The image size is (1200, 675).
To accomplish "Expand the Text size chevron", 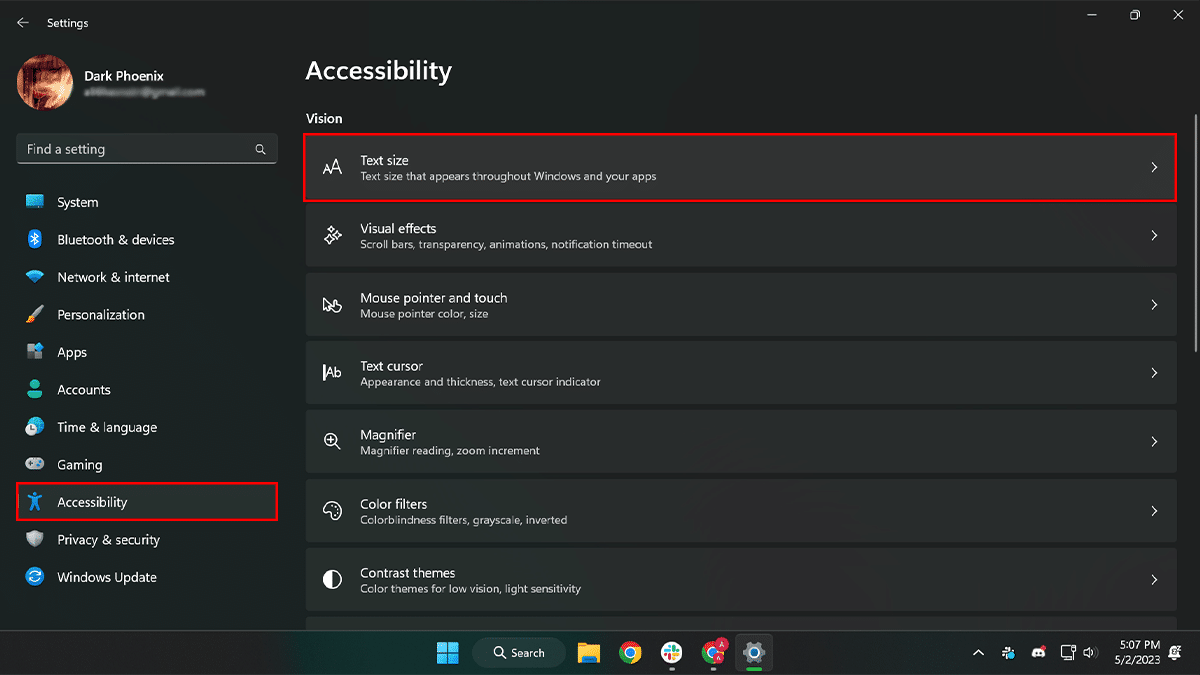I will pos(1153,168).
